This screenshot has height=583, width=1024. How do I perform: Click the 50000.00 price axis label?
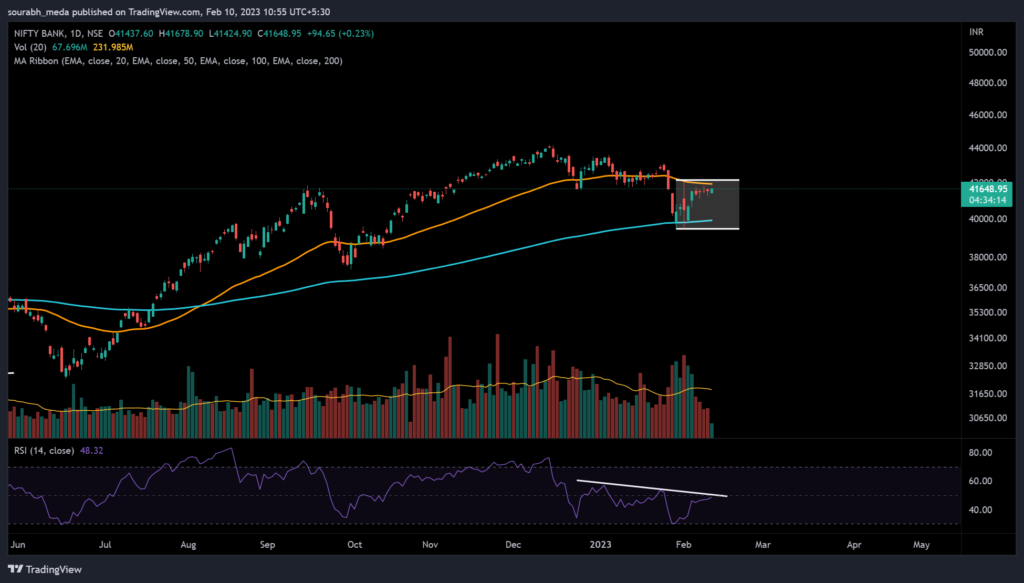tap(987, 52)
